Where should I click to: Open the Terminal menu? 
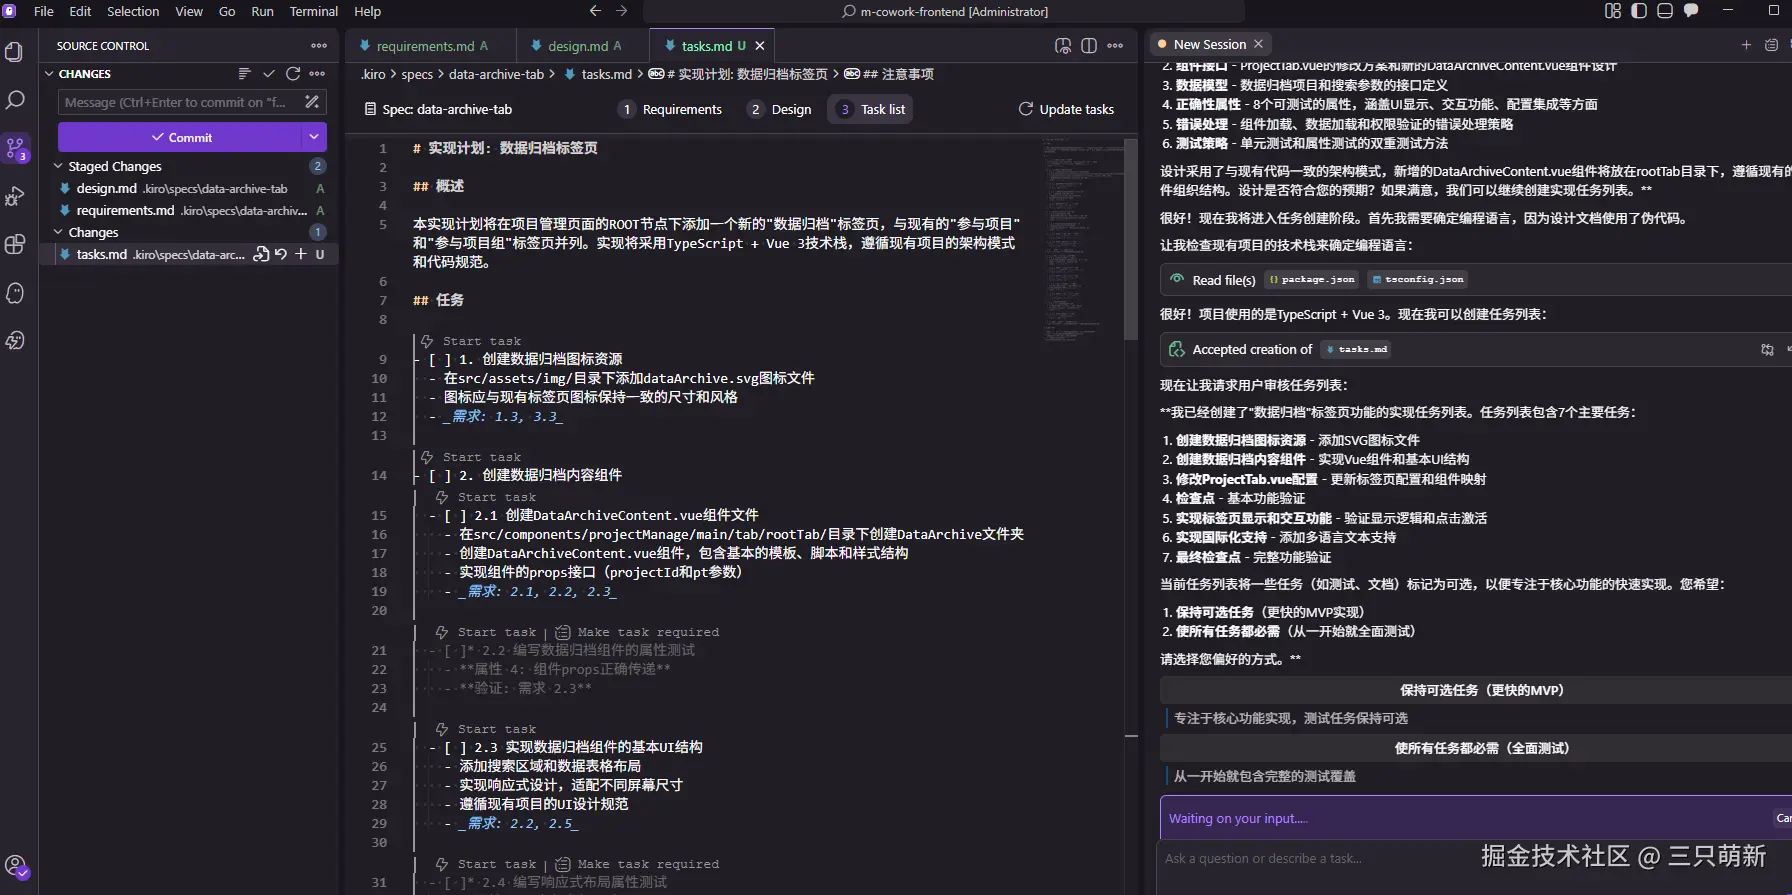[x=314, y=11]
